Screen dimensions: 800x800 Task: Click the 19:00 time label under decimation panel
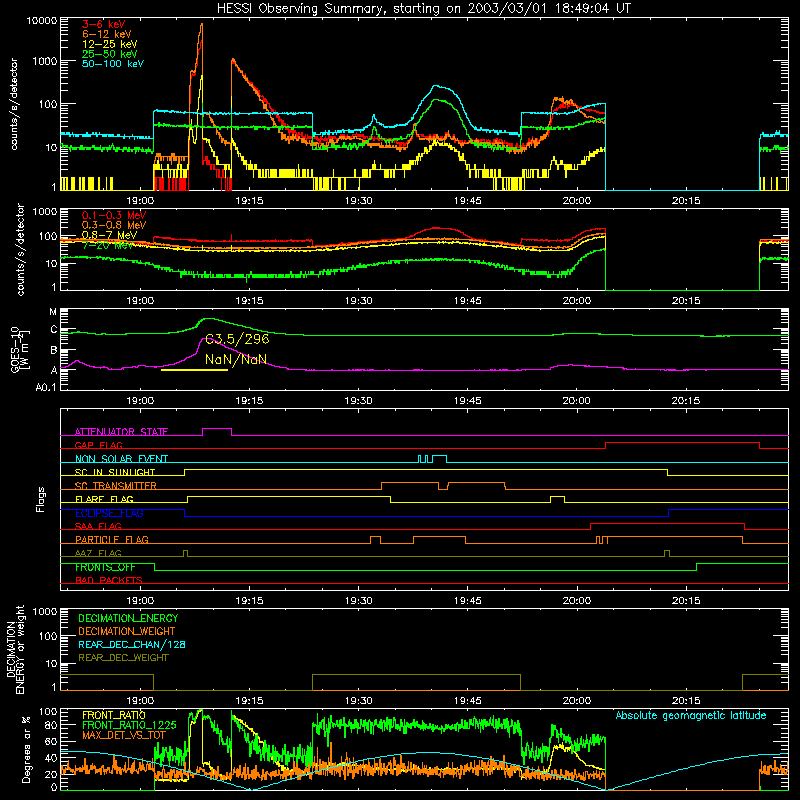tap(140, 701)
